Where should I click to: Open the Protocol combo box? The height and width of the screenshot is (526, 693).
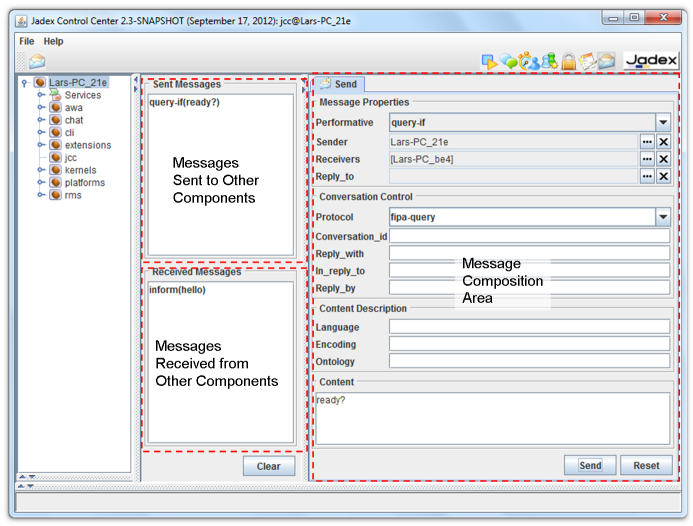(x=662, y=217)
